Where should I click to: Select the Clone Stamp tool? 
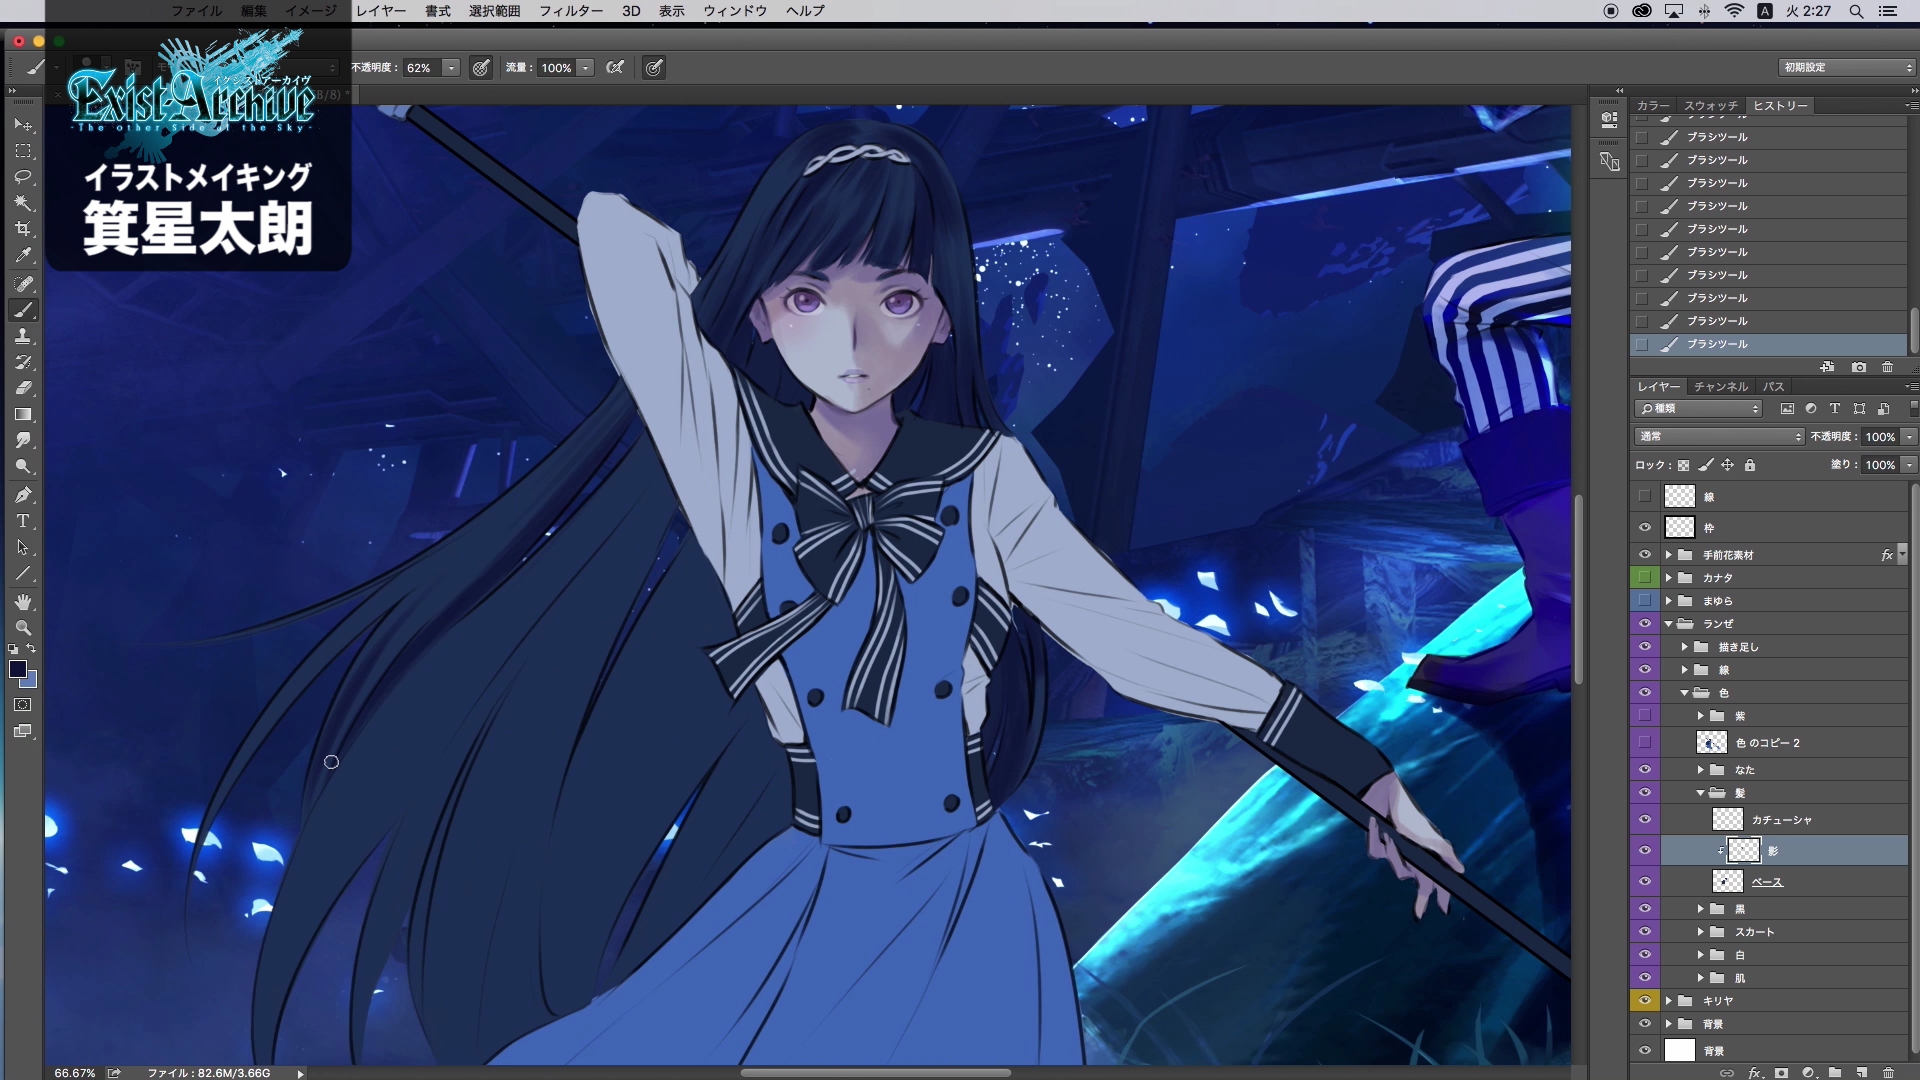click(23, 336)
